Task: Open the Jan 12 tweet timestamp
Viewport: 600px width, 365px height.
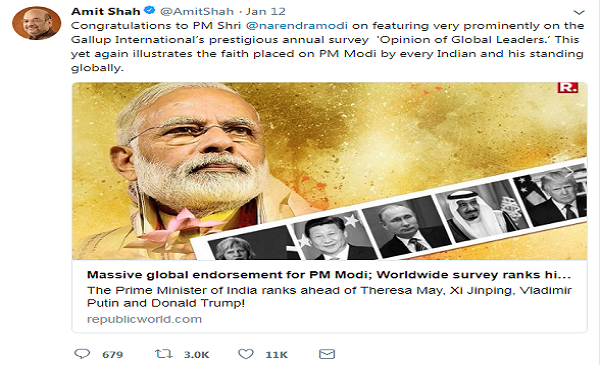Action: click(266, 11)
